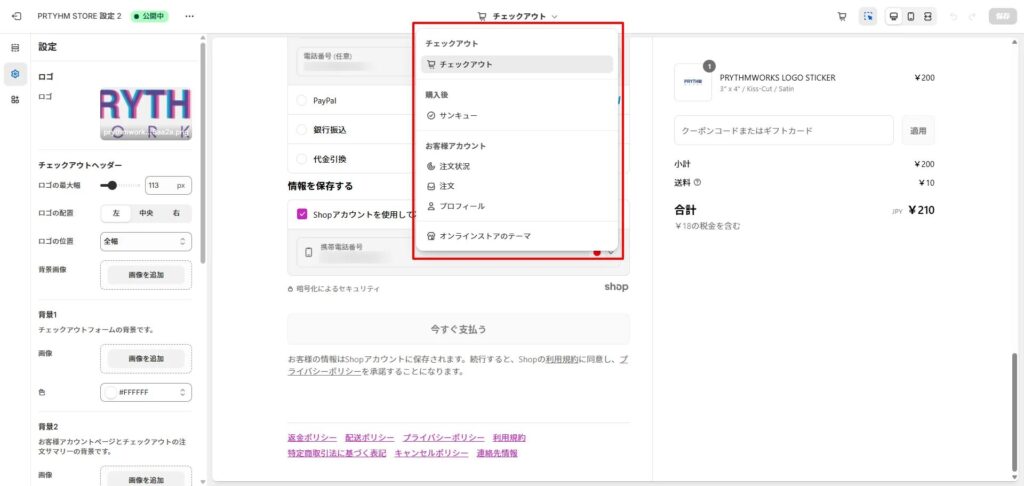Click the coupon code or gift card field

pyautogui.click(x=784, y=131)
